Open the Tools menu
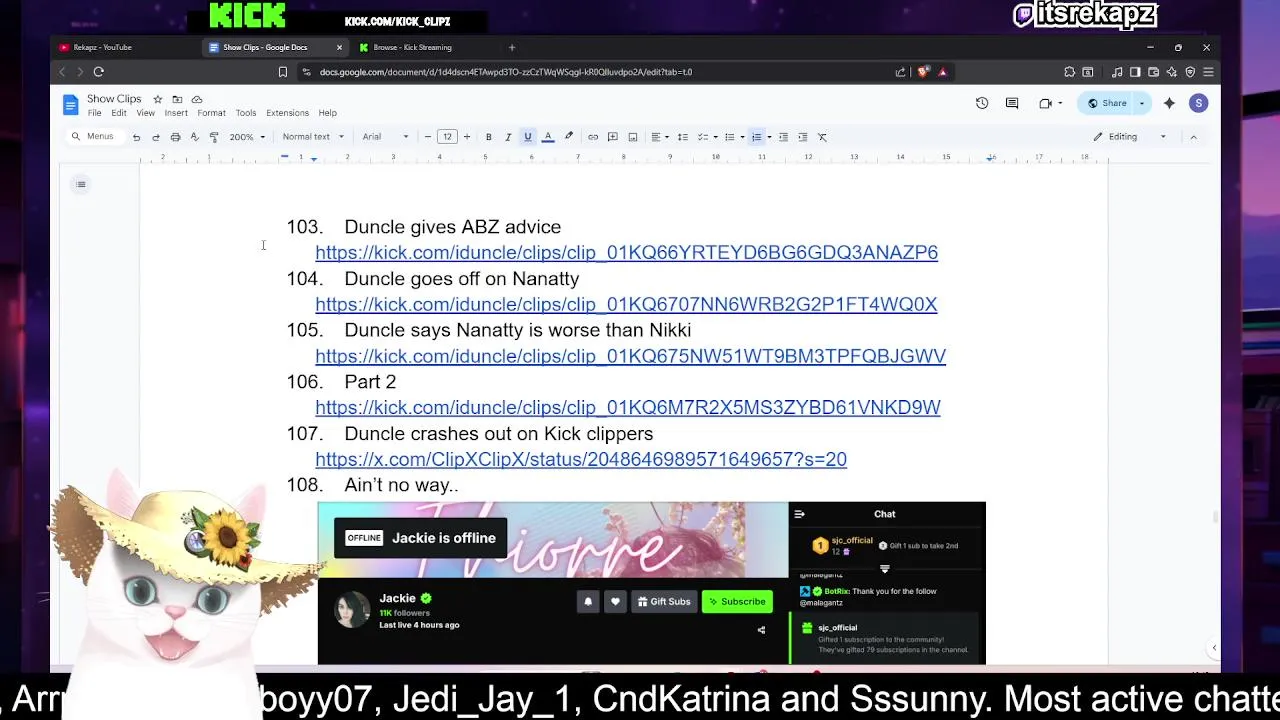Image resolution: width=1280 pixels, height=720 pixels. pyautogui.click(x=246, y=113)
